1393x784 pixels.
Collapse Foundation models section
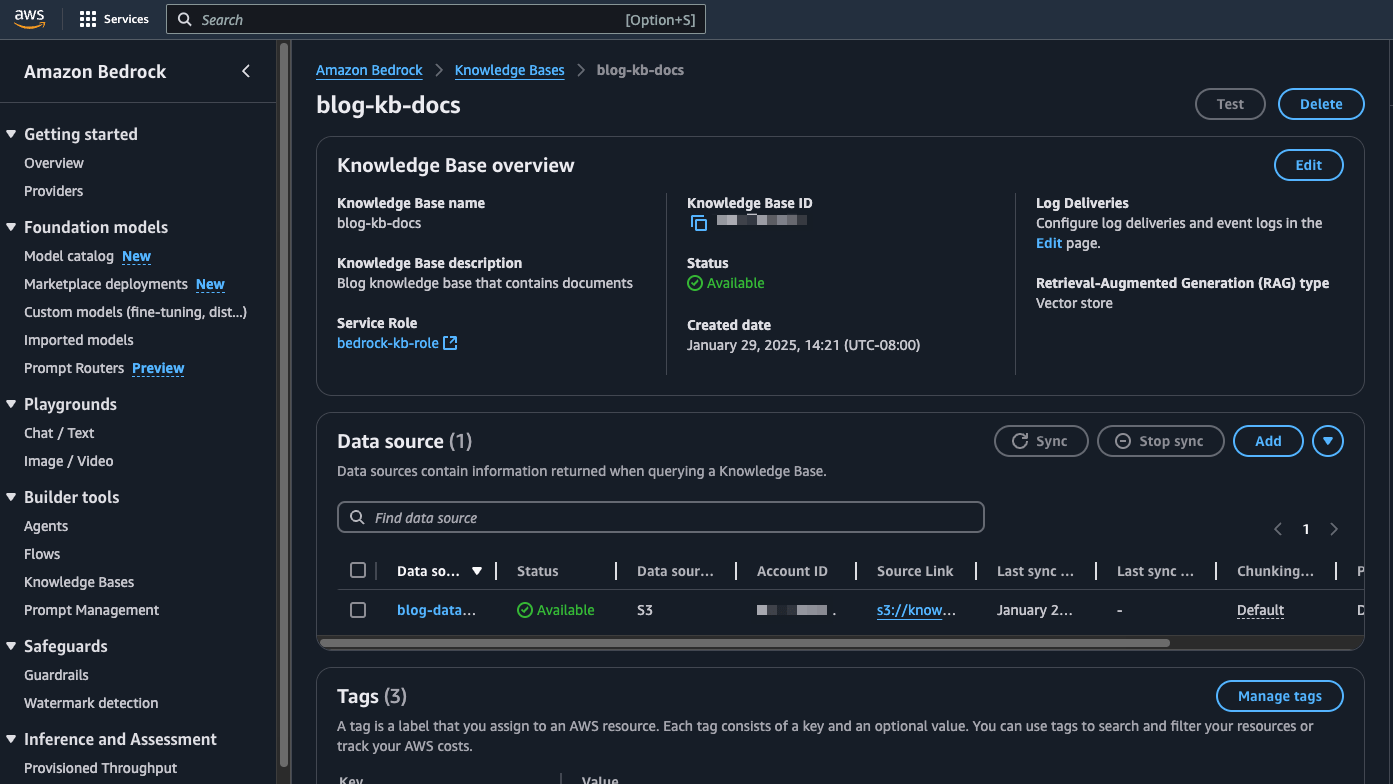click(x=11, y=227)
